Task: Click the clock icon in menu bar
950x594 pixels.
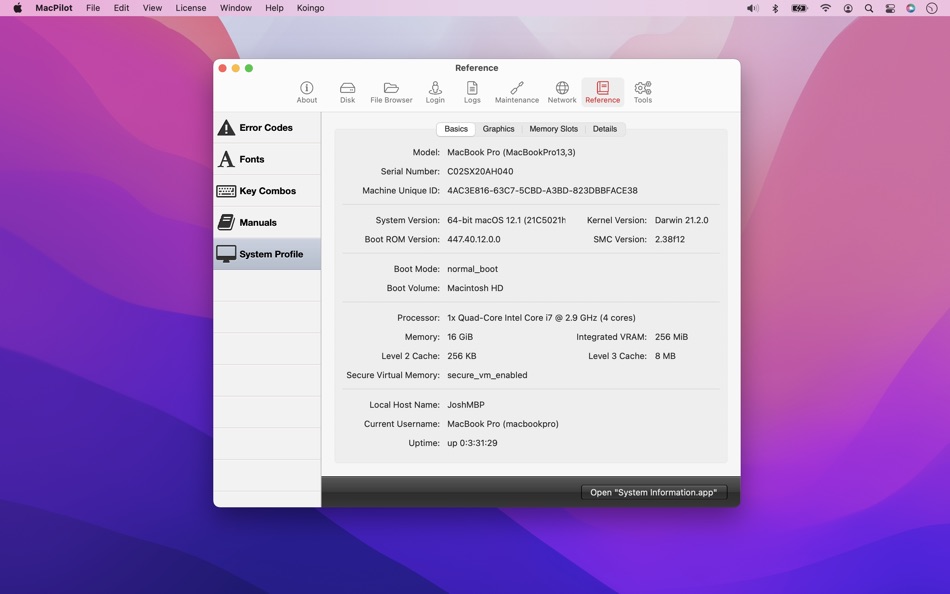Action: 932,8
